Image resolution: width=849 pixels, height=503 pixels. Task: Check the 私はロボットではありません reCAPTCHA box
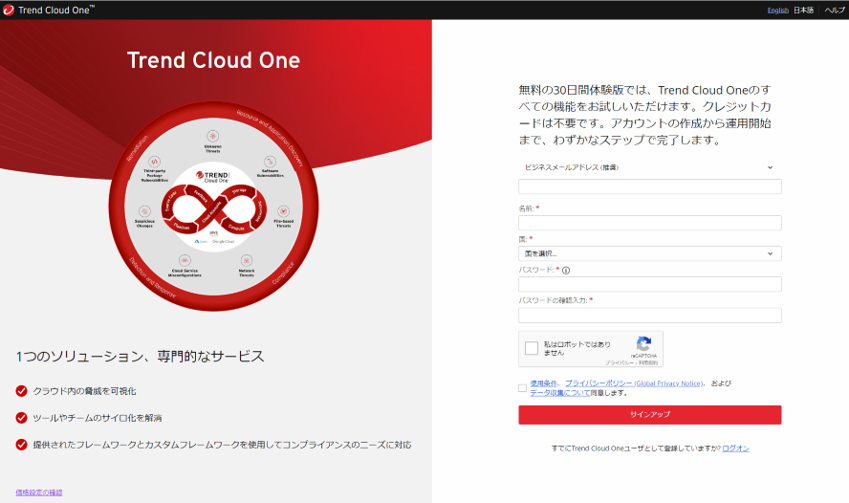[x=532, y=349]
